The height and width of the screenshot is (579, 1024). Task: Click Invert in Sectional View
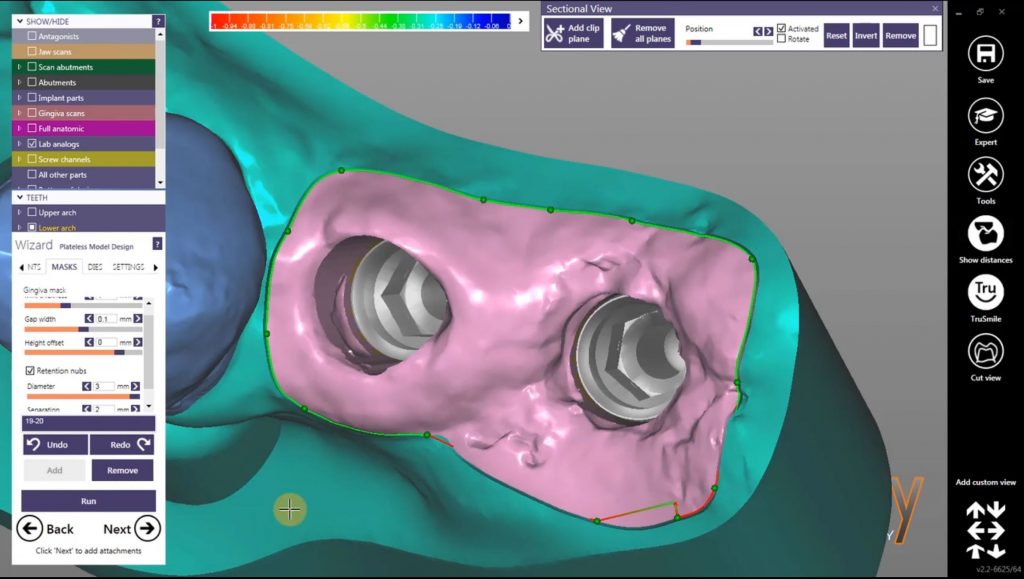pos(866,36)
